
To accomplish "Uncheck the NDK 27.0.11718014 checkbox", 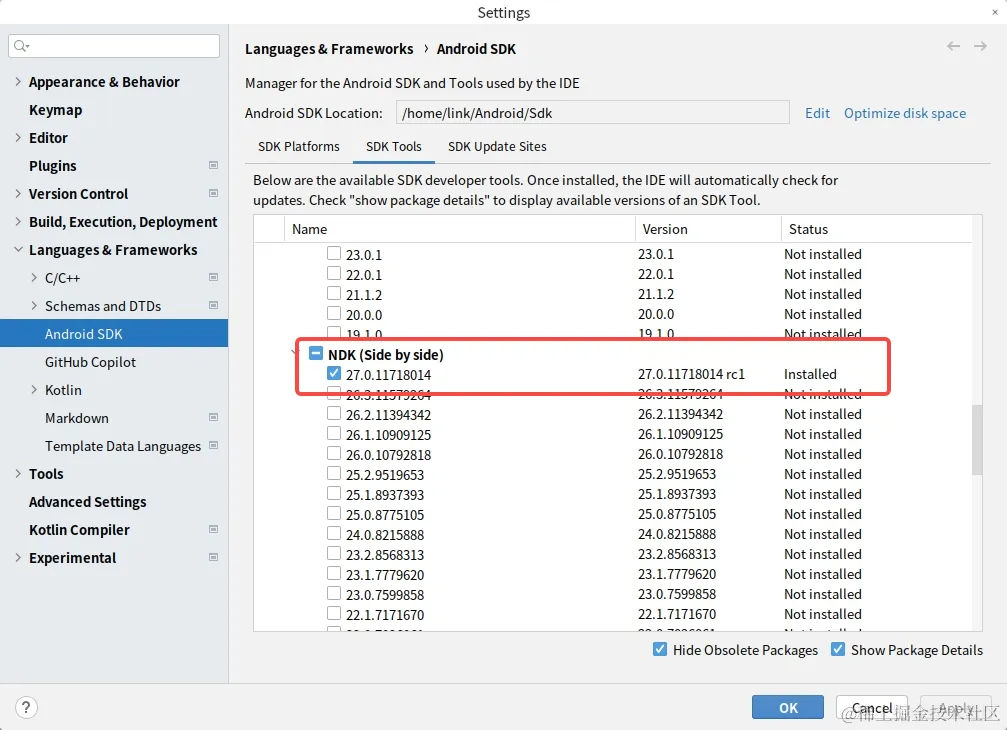I will [334, 374].
